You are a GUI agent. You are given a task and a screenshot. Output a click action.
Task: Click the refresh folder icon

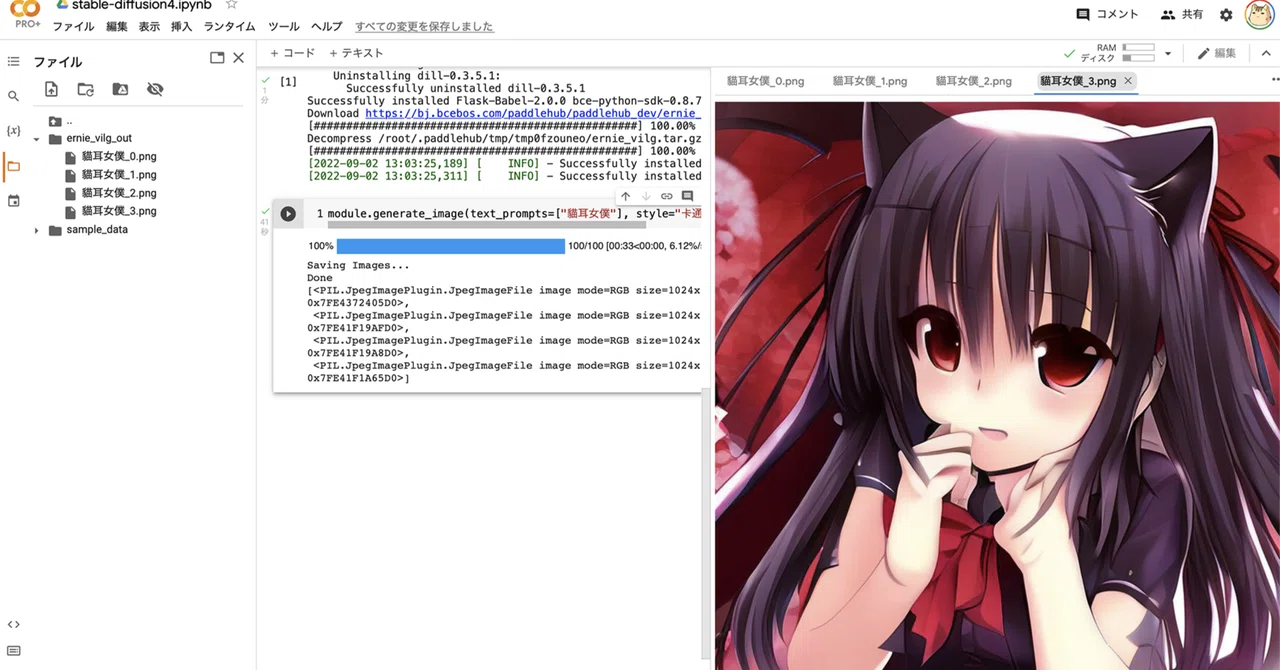[86, 89]
